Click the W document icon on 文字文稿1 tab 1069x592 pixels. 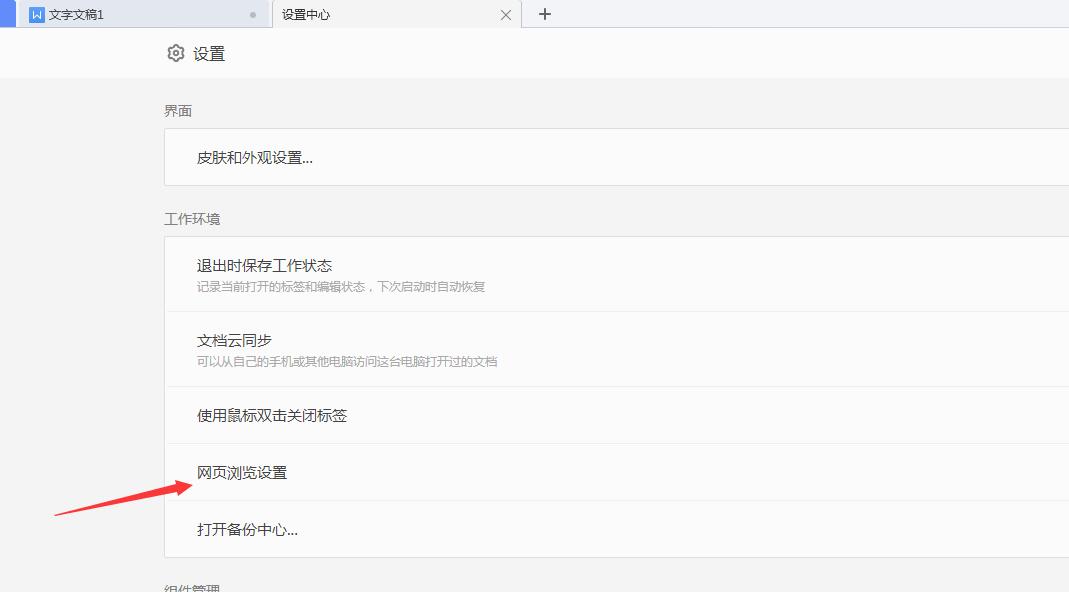point(37,14)
